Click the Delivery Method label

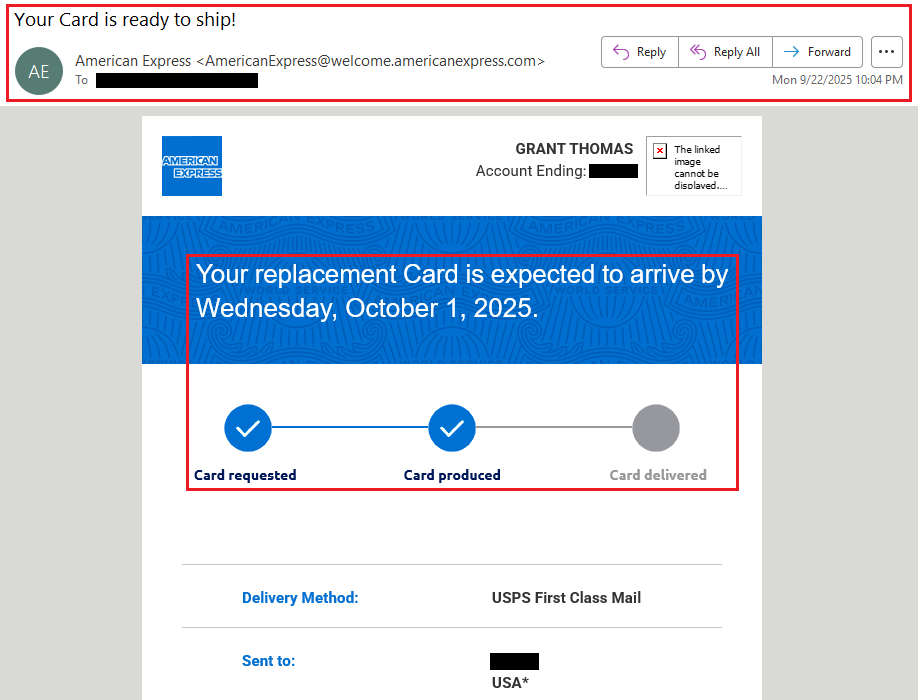tap(300, 598)
